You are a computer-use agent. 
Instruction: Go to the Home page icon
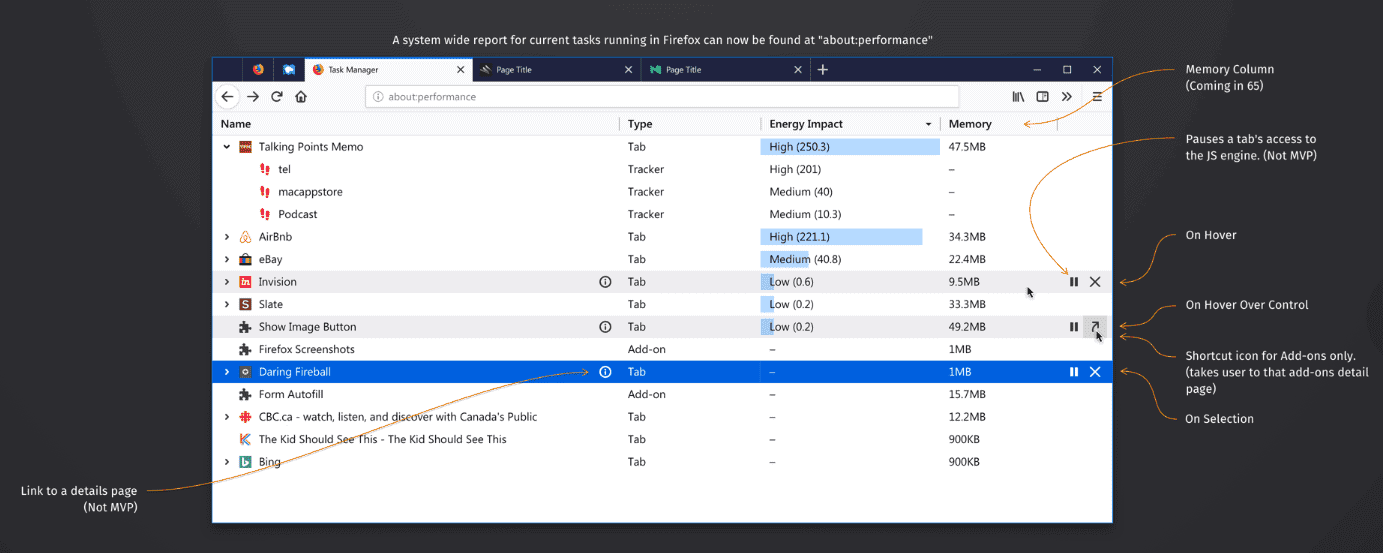pos(301,97)
